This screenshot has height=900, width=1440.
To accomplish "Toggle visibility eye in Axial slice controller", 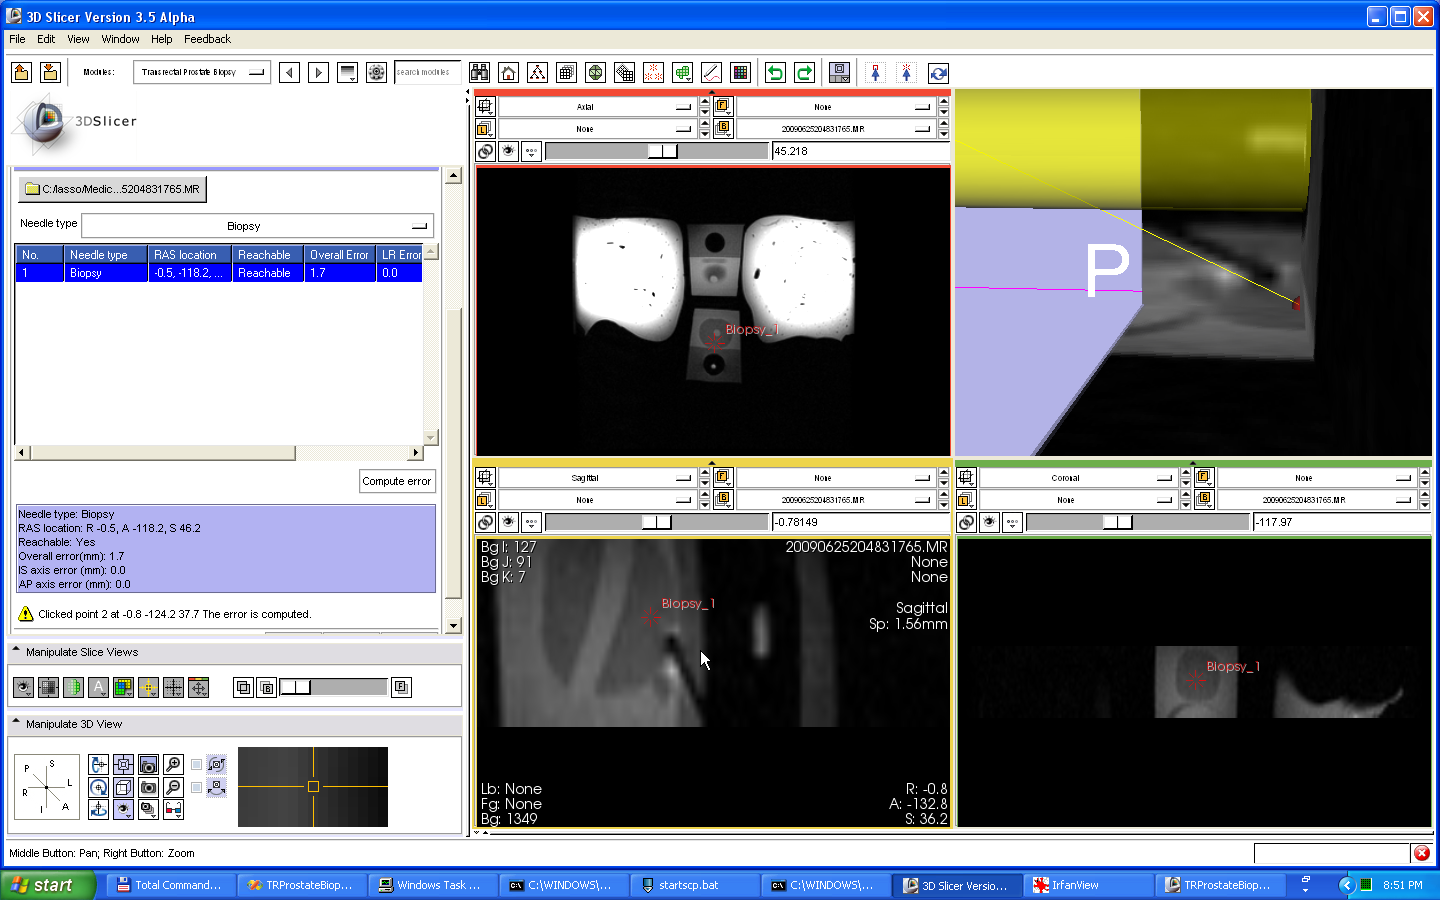I will (509, 152).
